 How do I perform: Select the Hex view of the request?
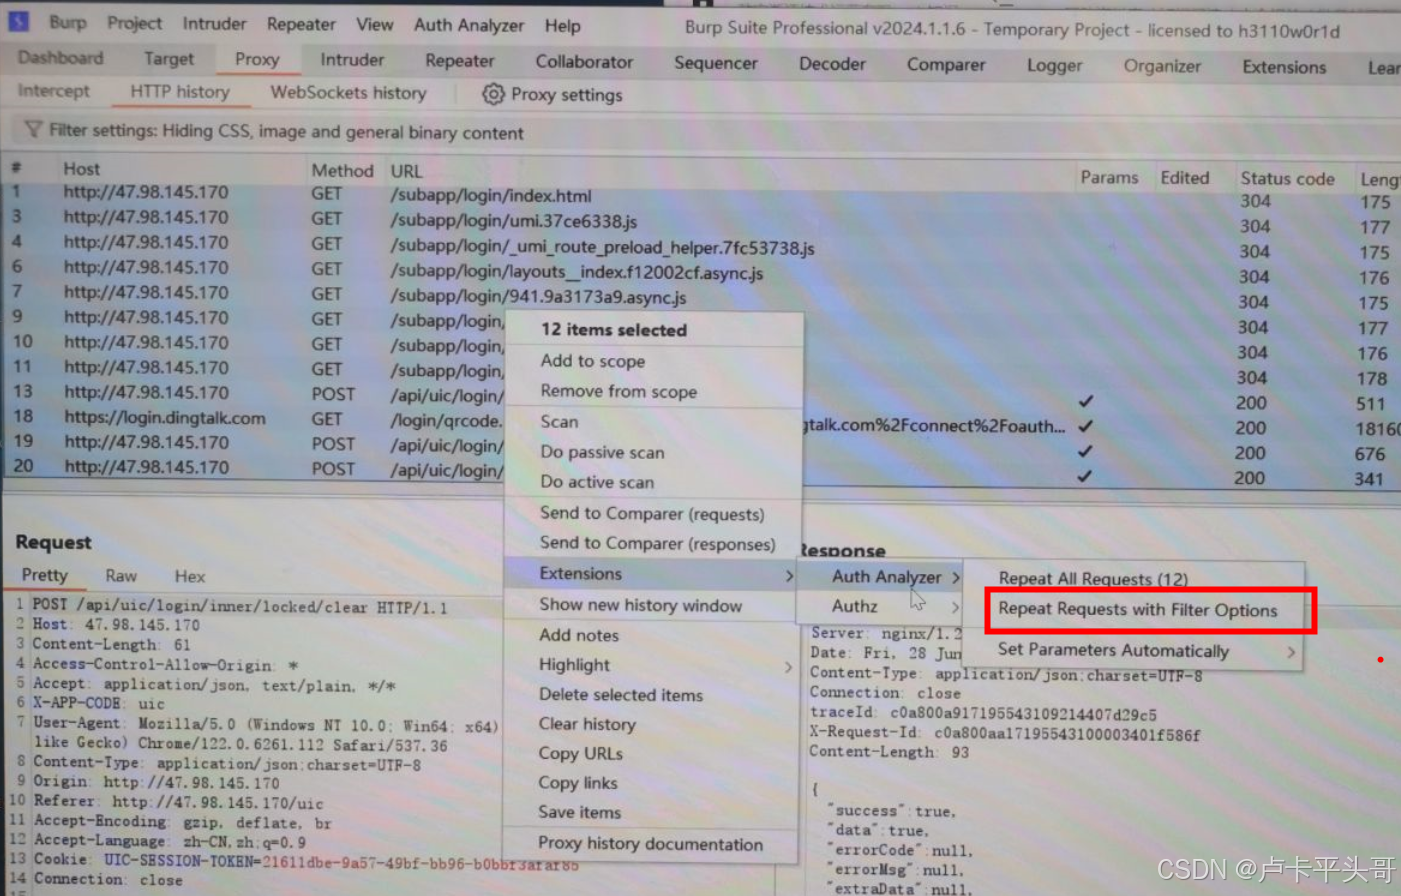(x=189, y=576)
